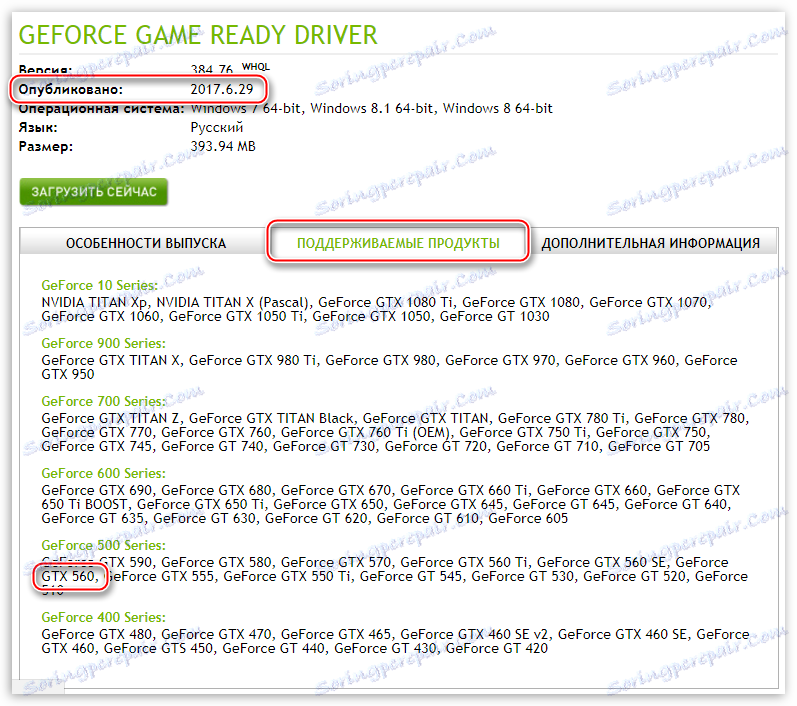Click GeForce GTS 450 entry
Image resolution: width=797 pixels, height=706 pixels.
click(x=158, y=649)
